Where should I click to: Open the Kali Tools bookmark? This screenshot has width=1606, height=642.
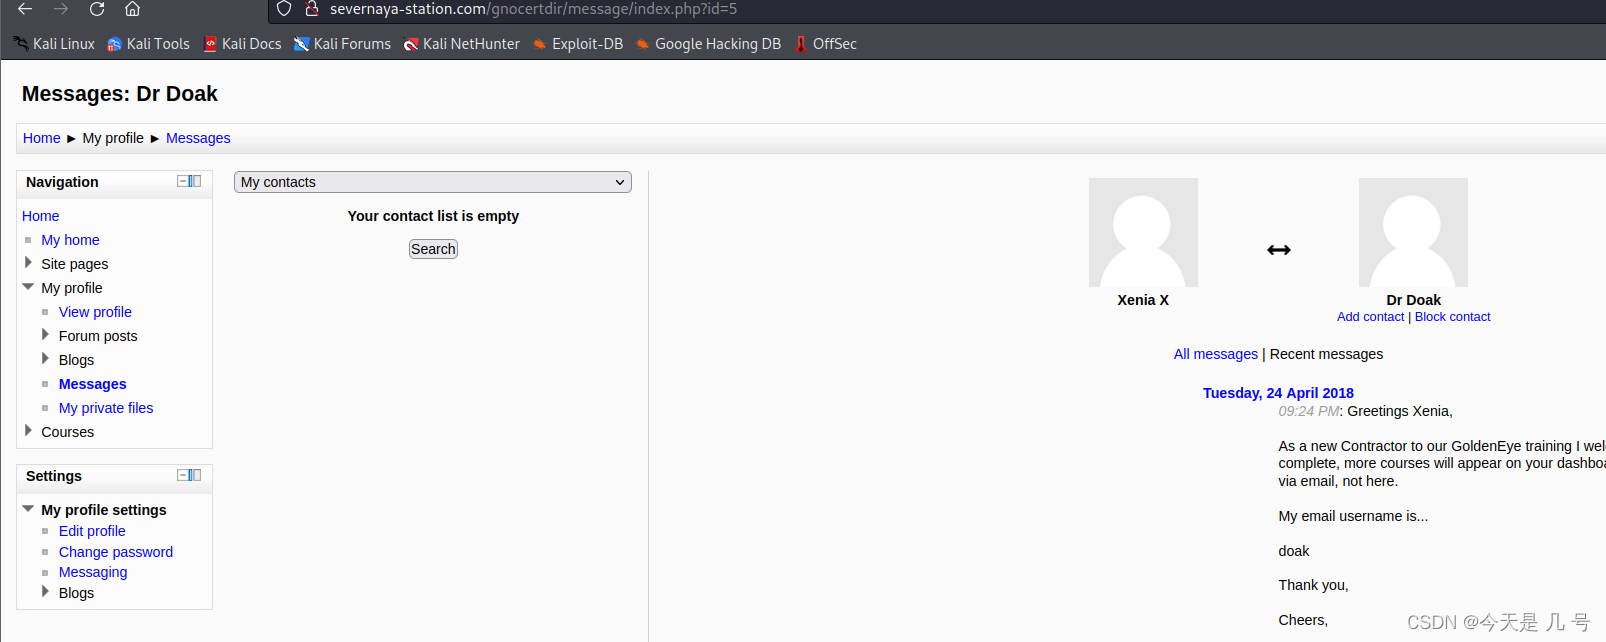148,44
